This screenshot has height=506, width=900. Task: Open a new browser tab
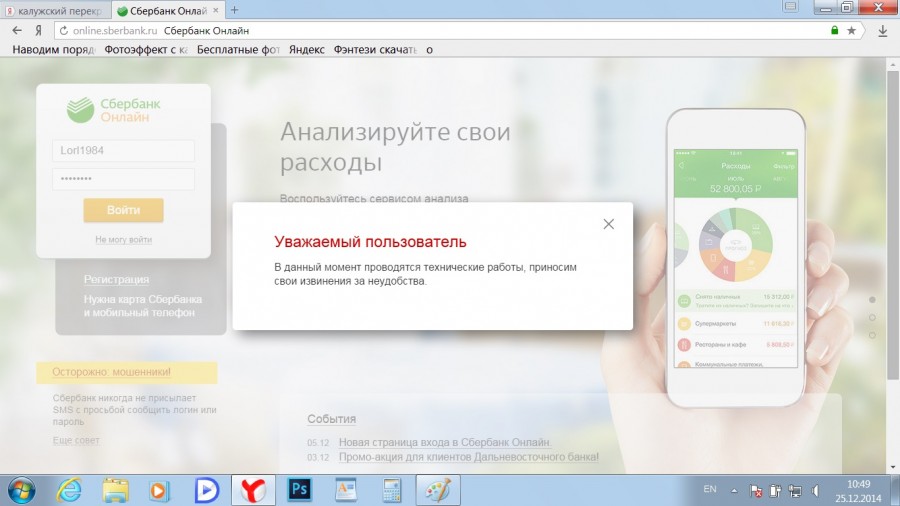(235, 10)
